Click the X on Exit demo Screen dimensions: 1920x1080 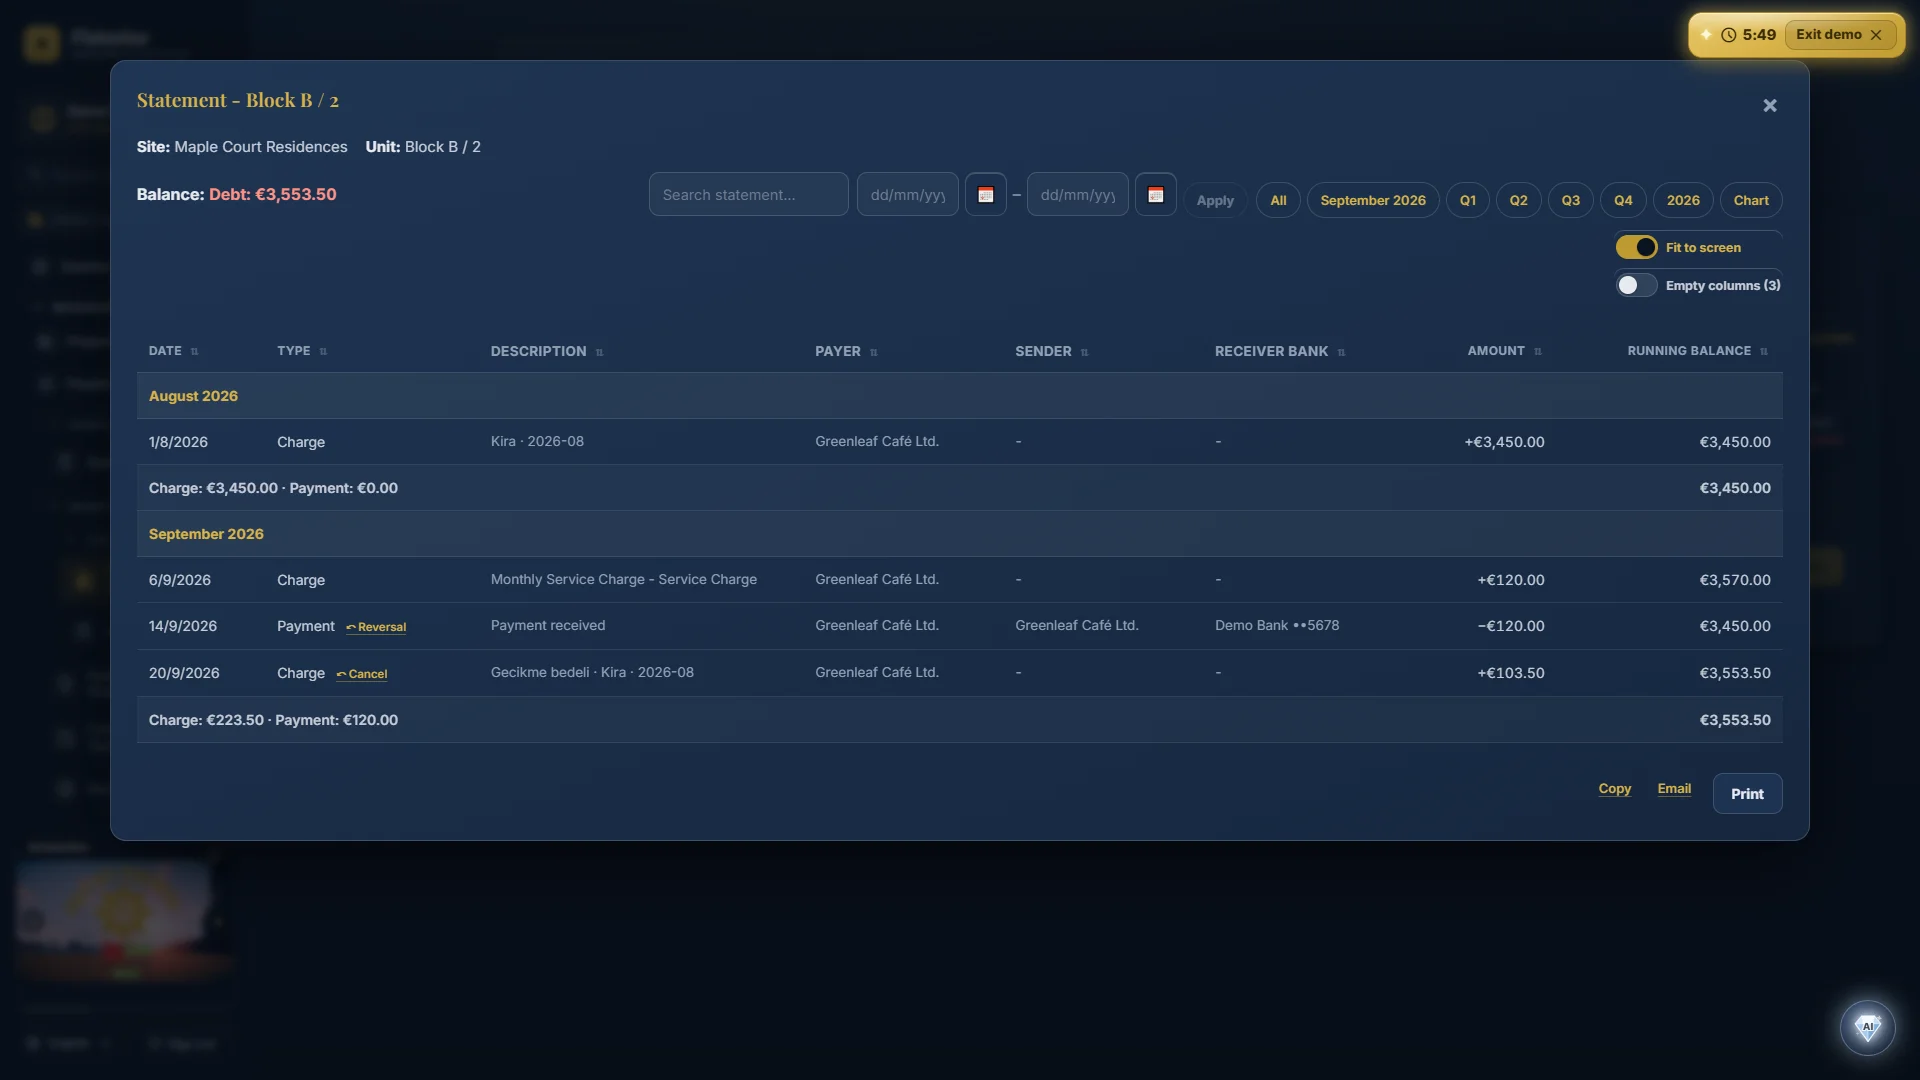pyautogui.click(x=1876, y=35)
